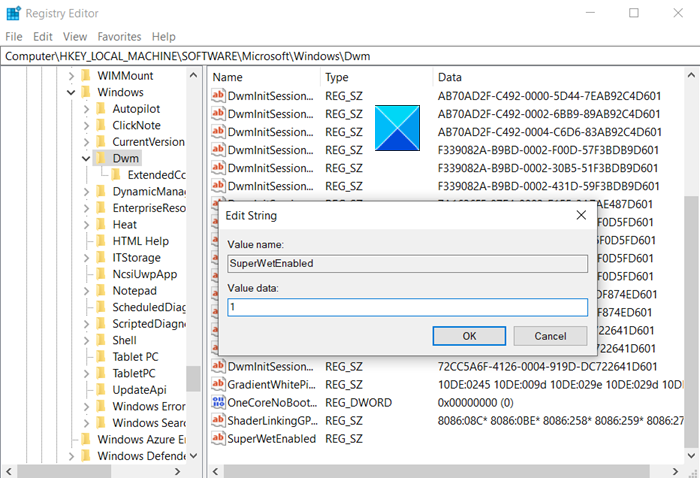Click values pane horizontal scroll left arrow
Image resolution: width=700 pixels, height=478 pixels.
[x=216, y=471]
